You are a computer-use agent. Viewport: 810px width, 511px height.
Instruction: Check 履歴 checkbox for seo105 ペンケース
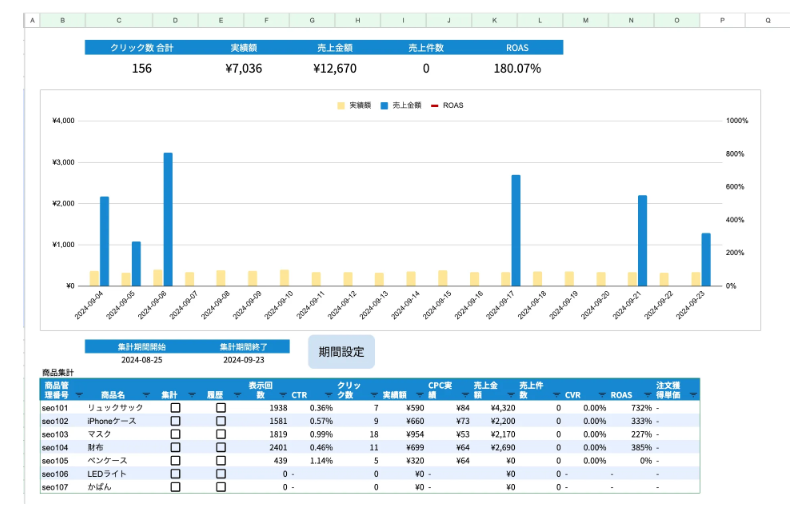[221, 460]
